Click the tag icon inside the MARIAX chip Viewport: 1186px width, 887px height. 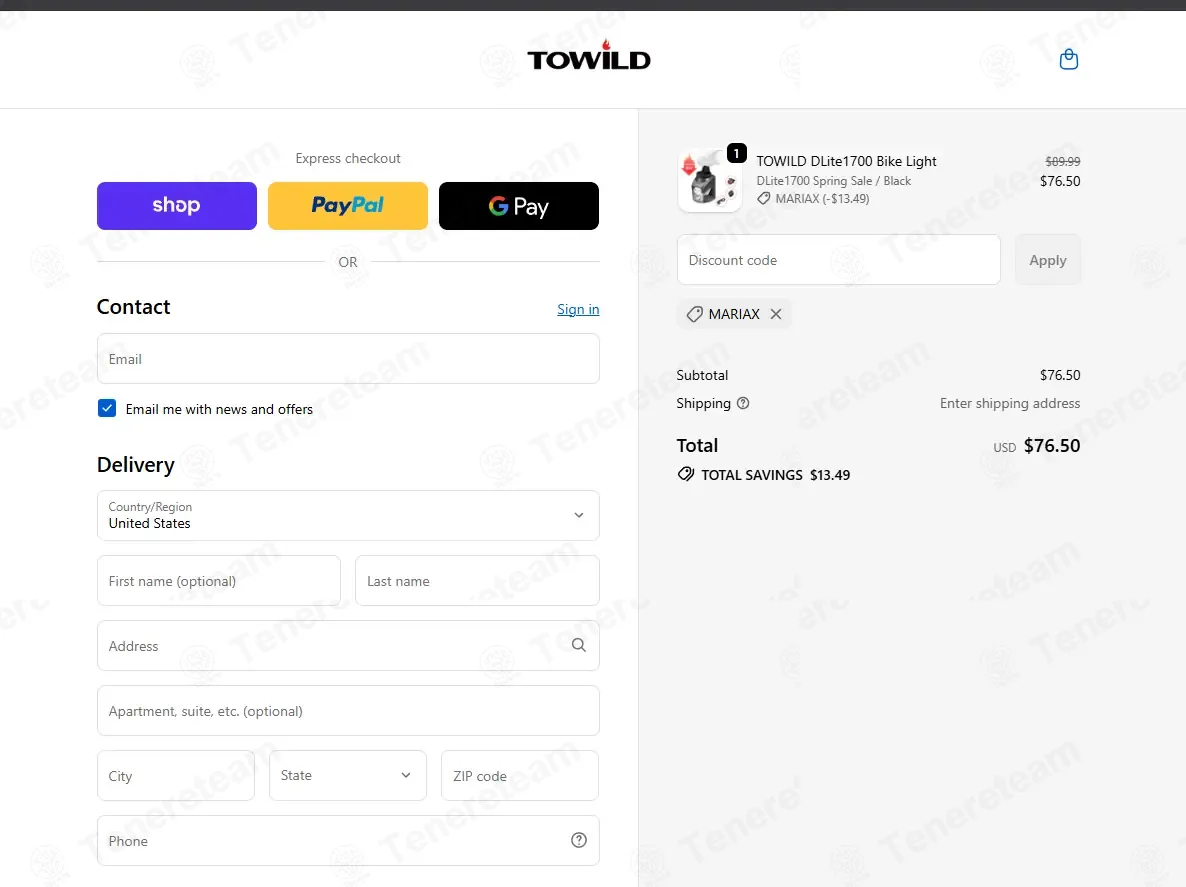coord(694,314)
